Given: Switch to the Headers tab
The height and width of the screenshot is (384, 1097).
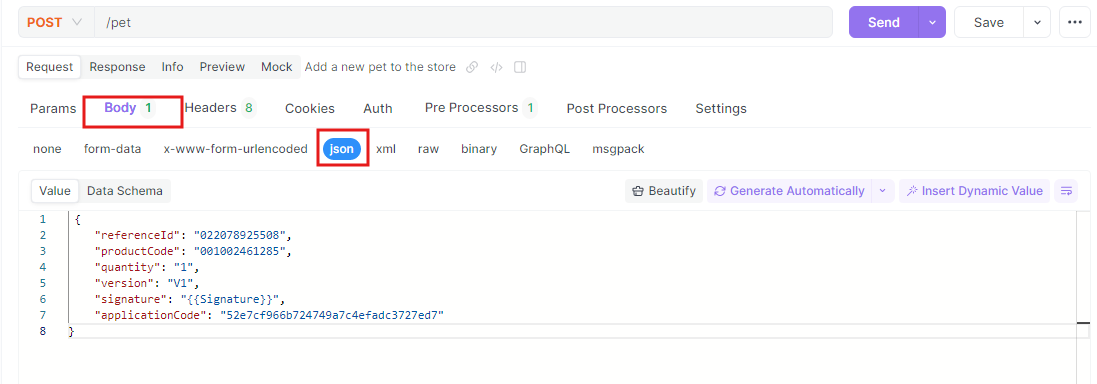Looking at the screenshot, I should 220,108.
